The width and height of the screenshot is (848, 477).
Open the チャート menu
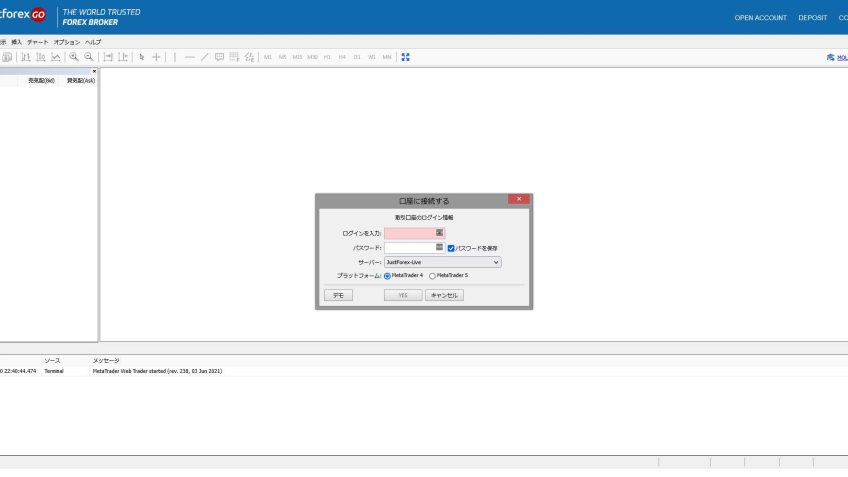point(37,42)
